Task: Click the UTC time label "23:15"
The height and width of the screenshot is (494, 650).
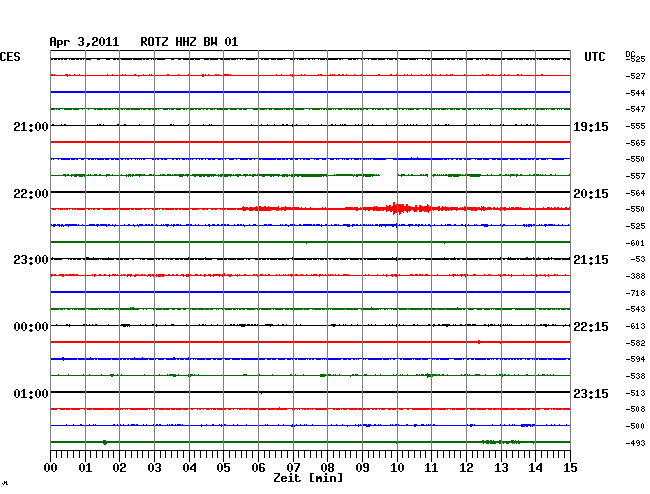Action: (x=591, y=393)
